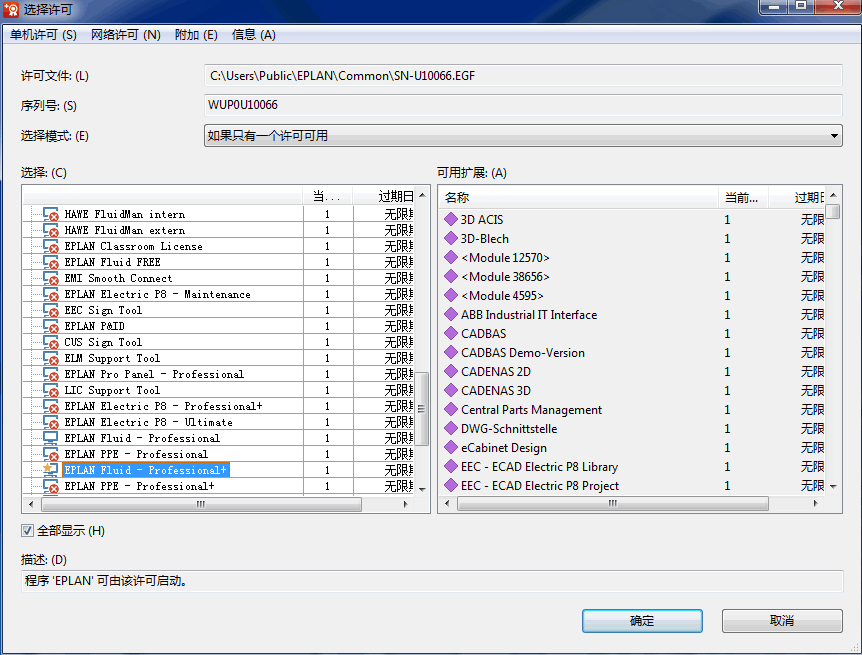
Task: Click the 许可文件 path field
Action: click(x=523, y=75)
